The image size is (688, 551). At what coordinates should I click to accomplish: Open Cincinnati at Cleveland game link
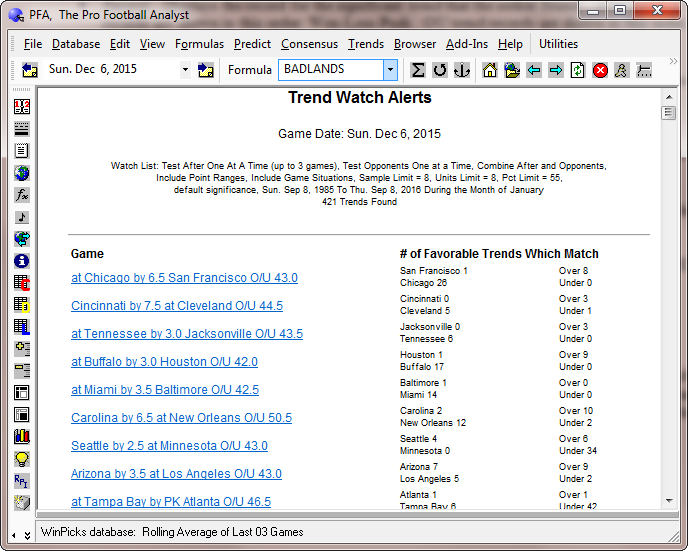coord(177,306)
